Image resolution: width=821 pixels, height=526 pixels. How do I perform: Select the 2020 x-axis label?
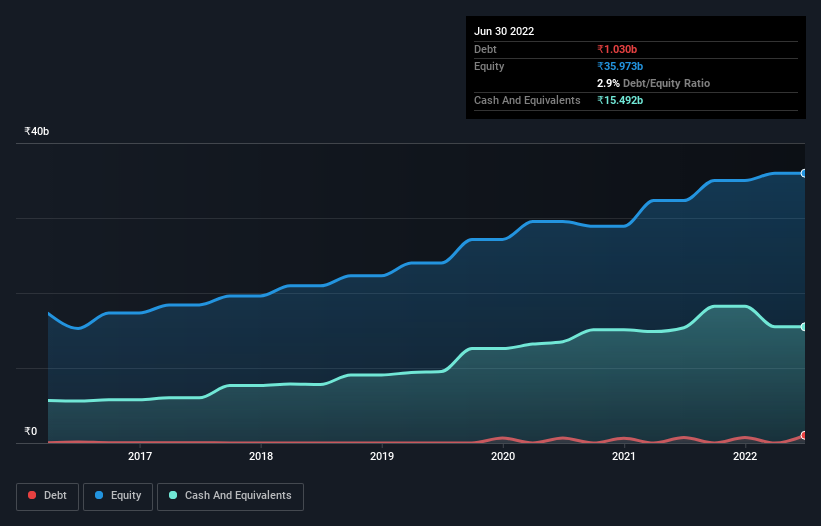(503, 456)
